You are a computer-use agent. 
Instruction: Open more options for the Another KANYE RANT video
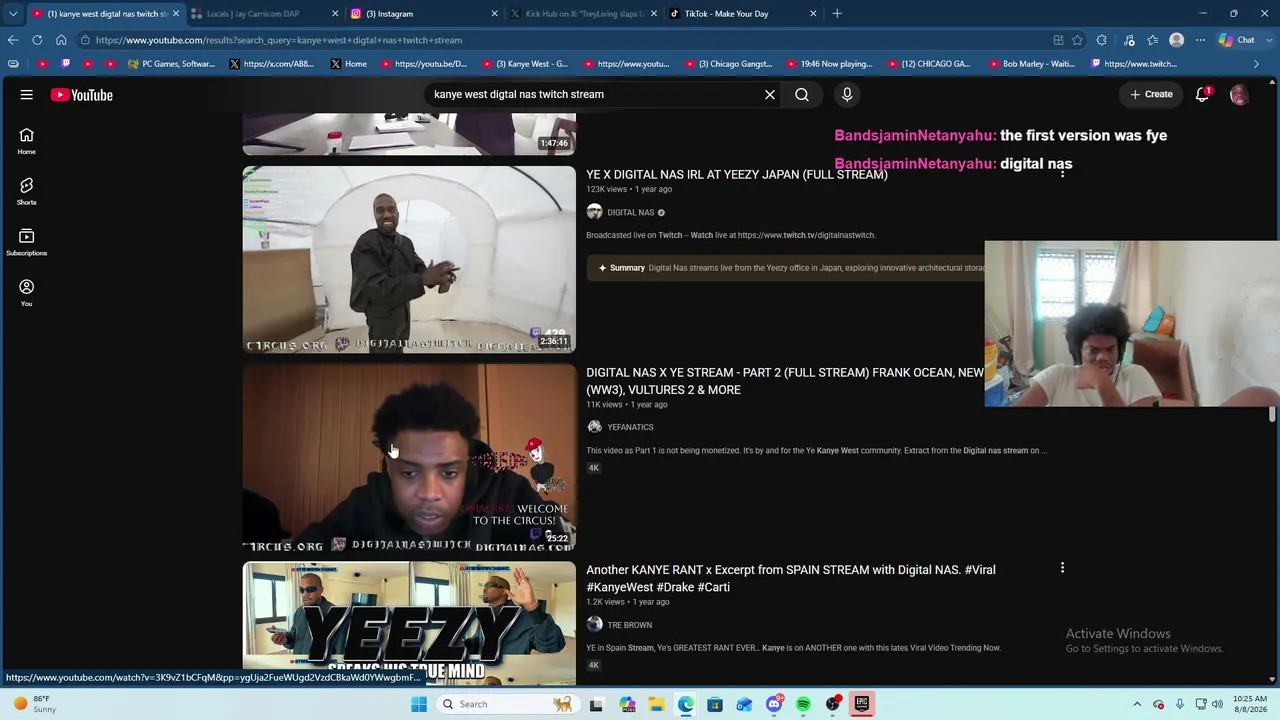[x=1062, y=568]
